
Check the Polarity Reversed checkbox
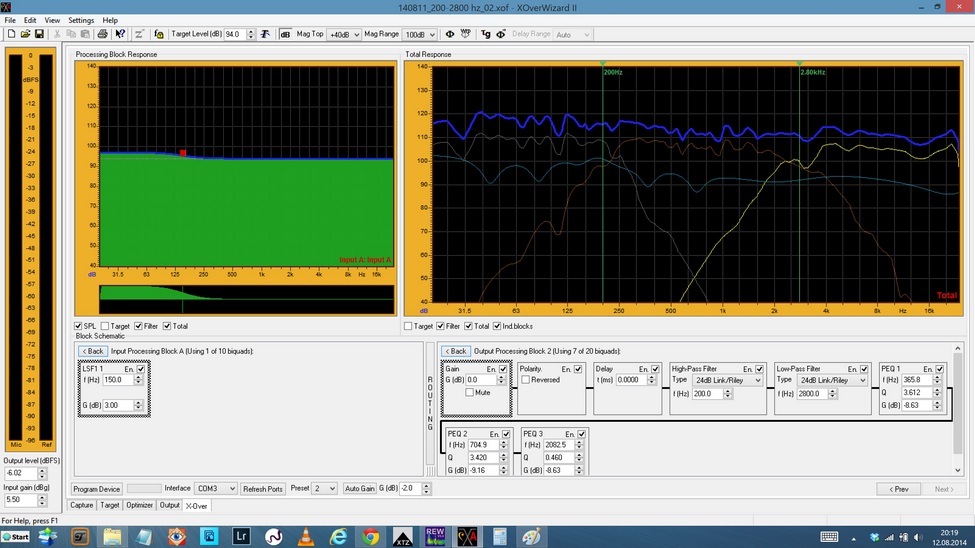click(525, 379)
